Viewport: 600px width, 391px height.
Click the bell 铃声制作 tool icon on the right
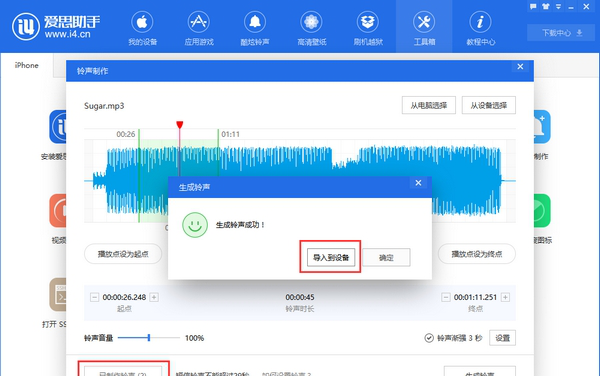tap(542, 127)
